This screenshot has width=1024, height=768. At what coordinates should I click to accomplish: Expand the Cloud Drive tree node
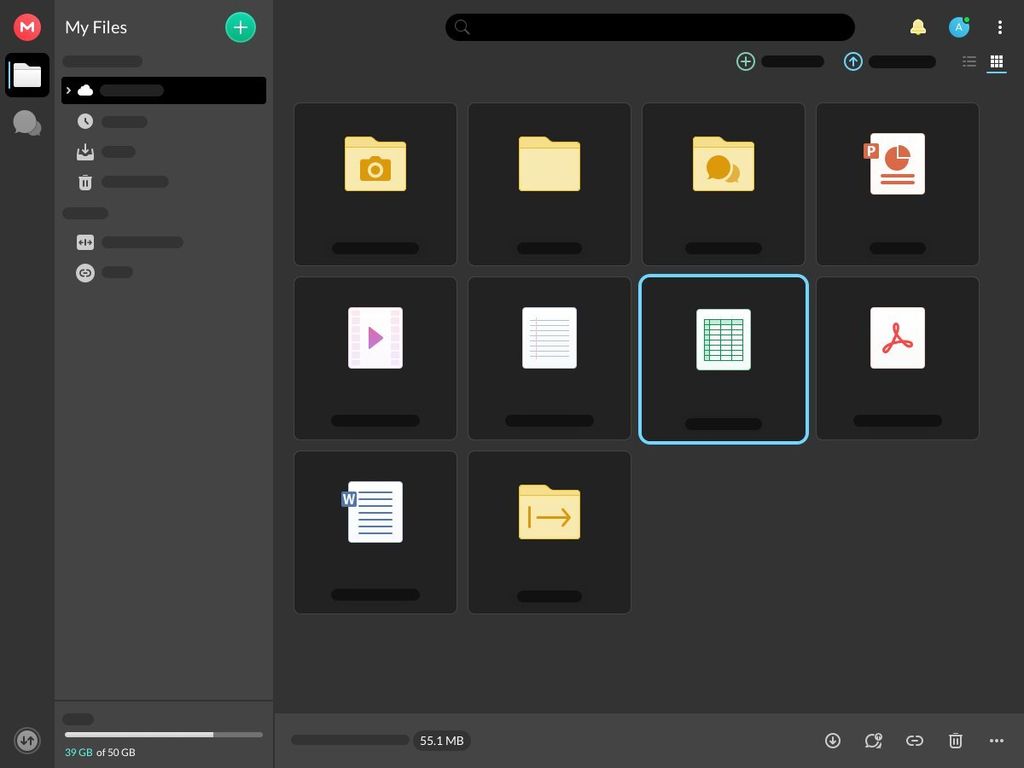click(68, 90)
